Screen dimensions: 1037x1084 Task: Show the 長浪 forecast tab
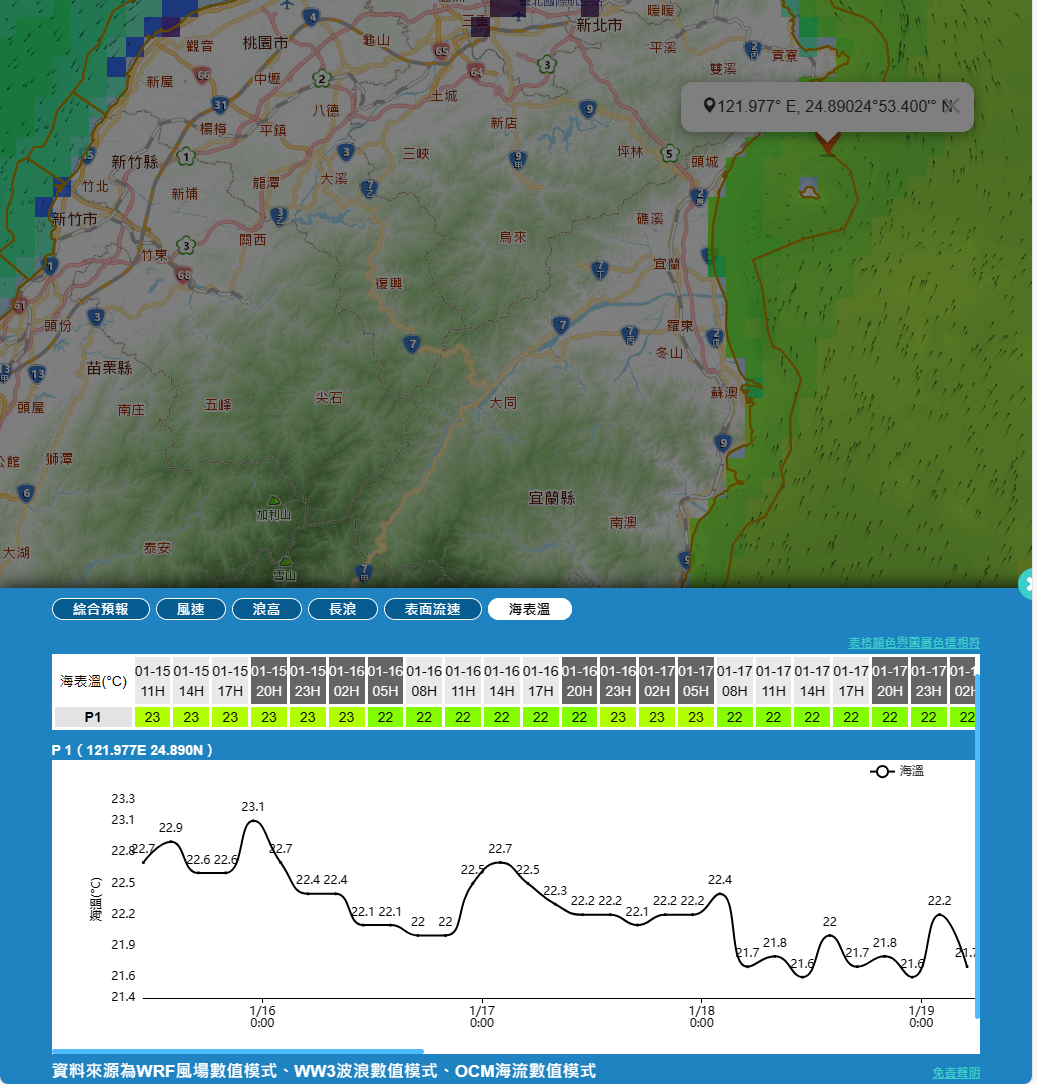(342, 609)
